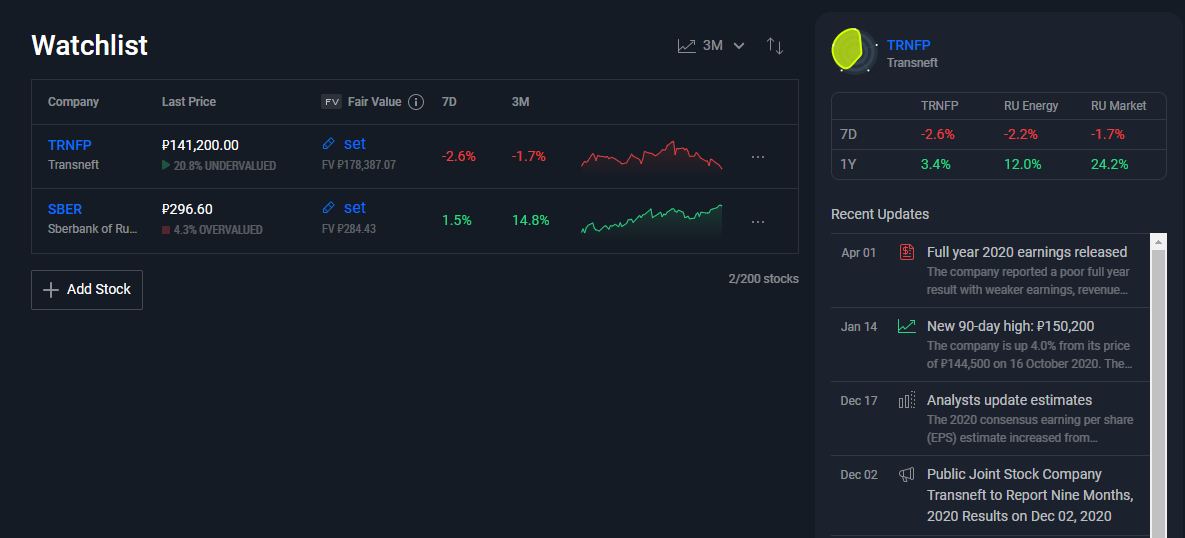Click RU Energy column header in panel
The width and height of the screenshot is (1185, 538).
click(x=1031, y=106)
